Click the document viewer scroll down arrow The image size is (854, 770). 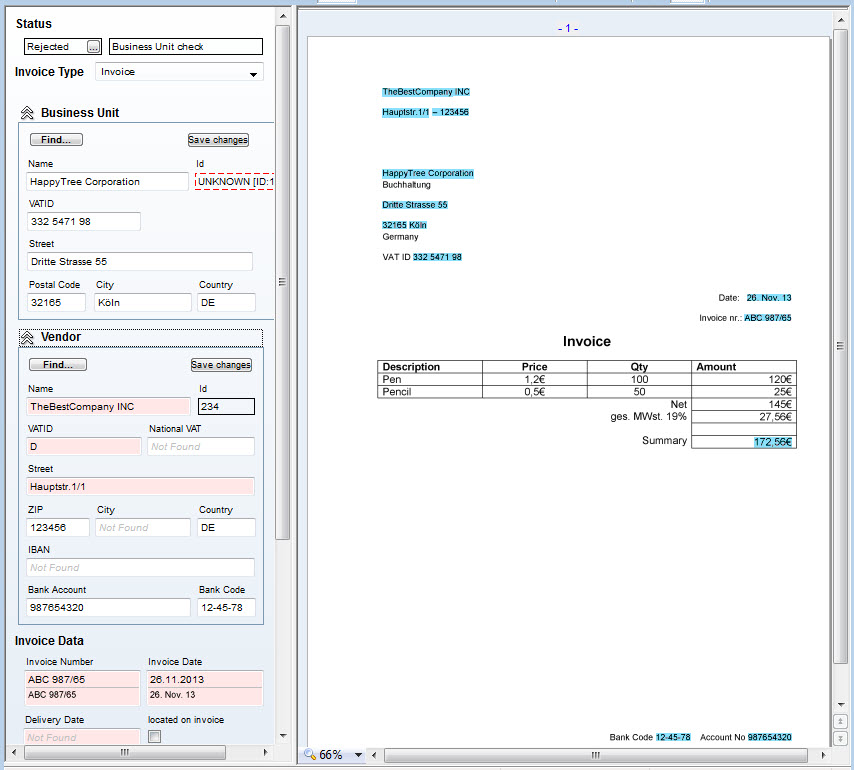point(840,705)
